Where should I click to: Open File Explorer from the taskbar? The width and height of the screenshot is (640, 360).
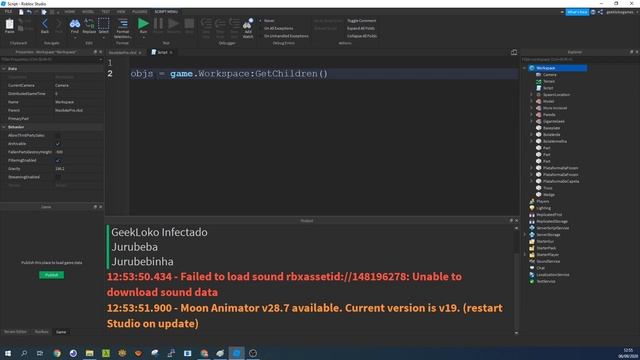(89, 353)
